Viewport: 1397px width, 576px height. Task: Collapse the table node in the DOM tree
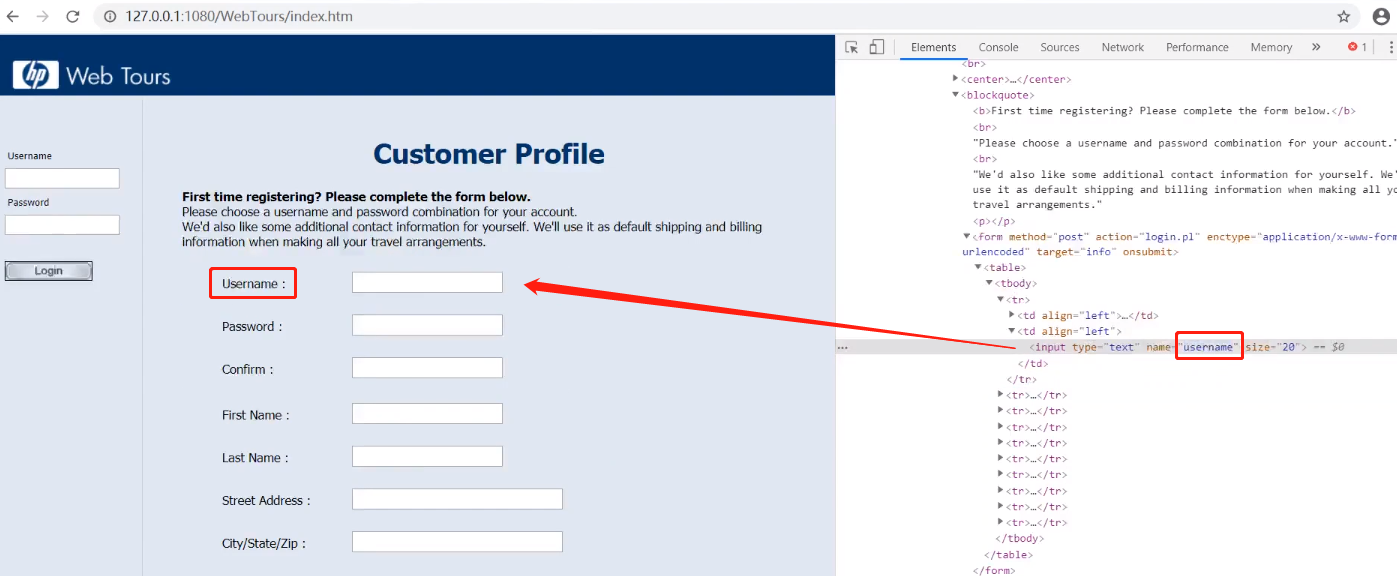978,267
